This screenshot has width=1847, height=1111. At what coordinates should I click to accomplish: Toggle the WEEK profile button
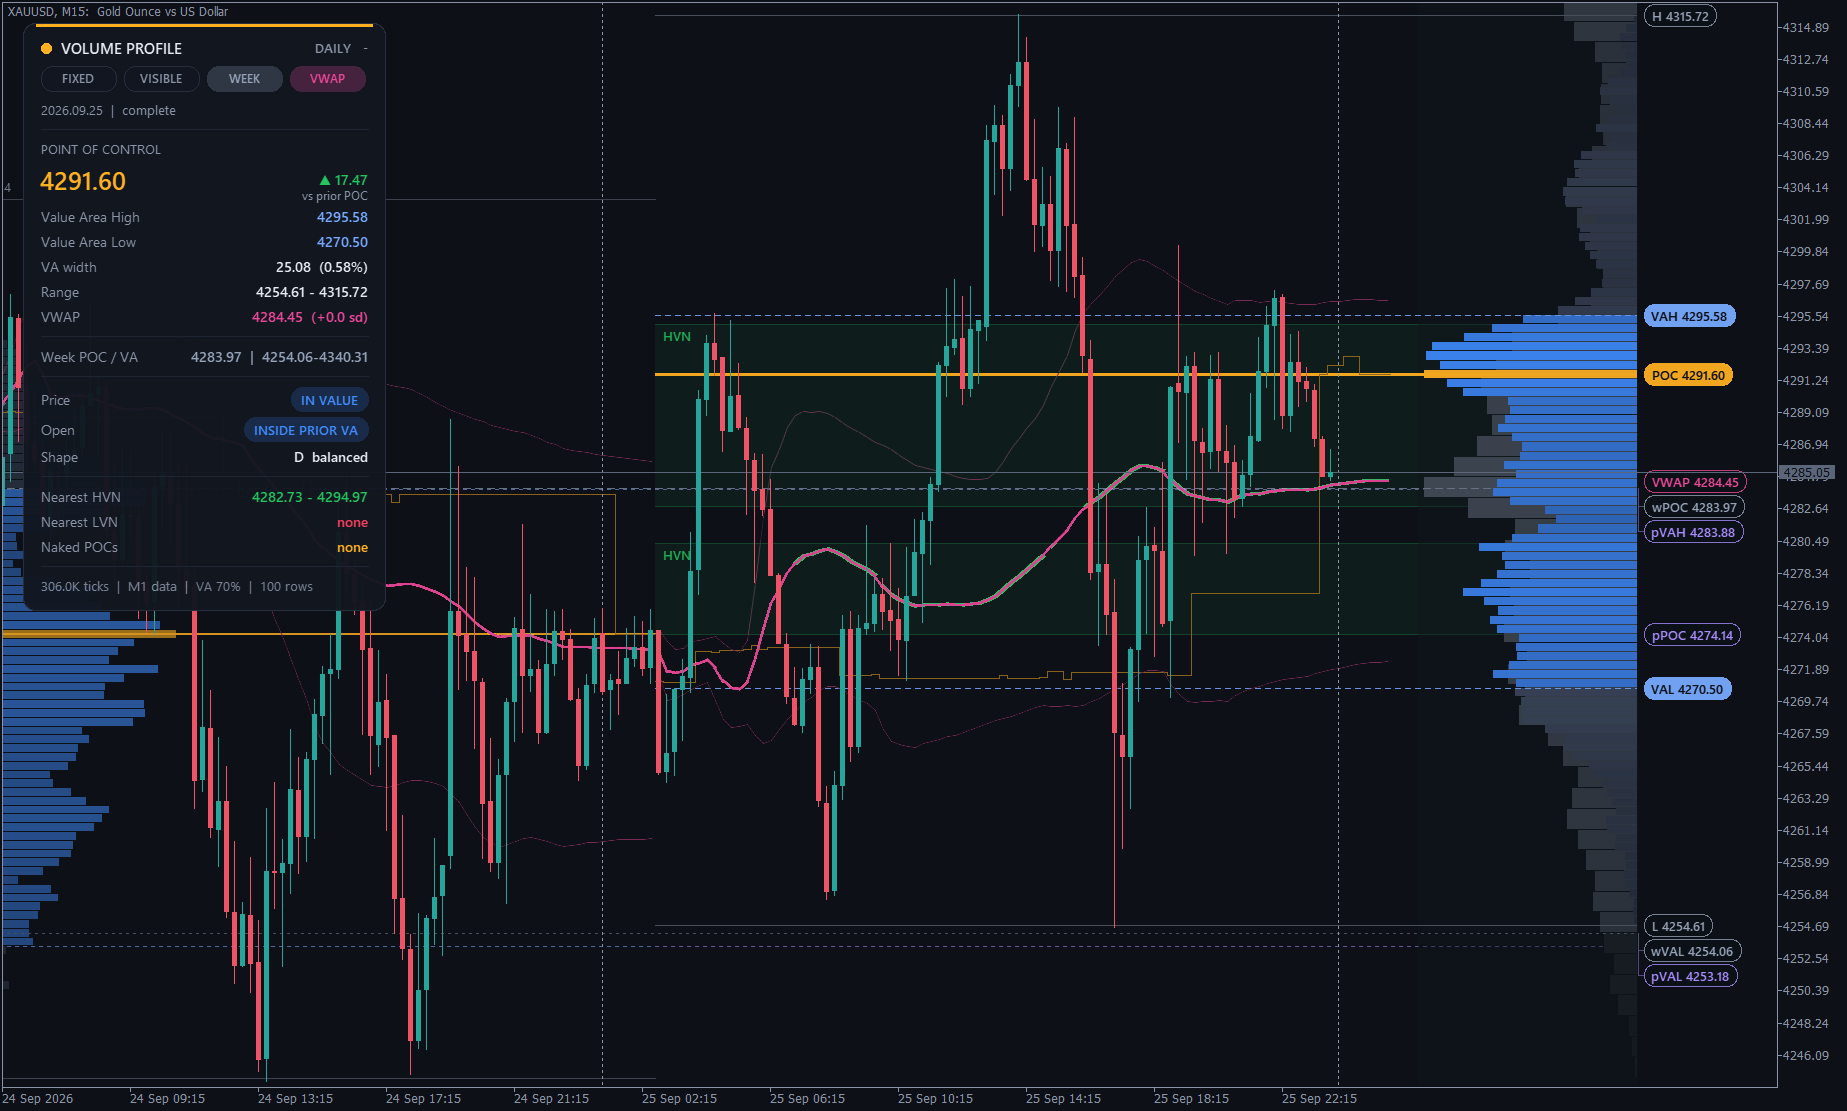(244, 79)
